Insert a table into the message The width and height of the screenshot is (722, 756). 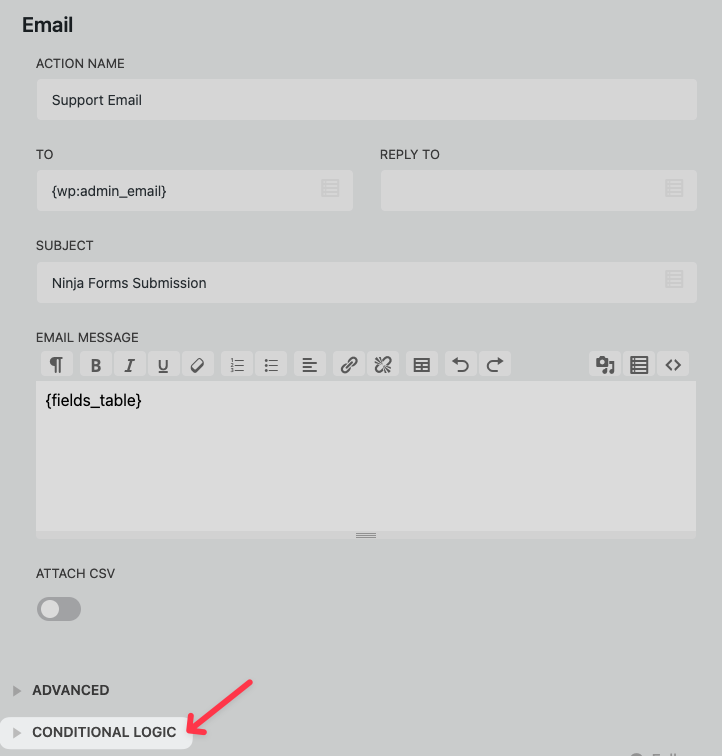click(422, 365)
